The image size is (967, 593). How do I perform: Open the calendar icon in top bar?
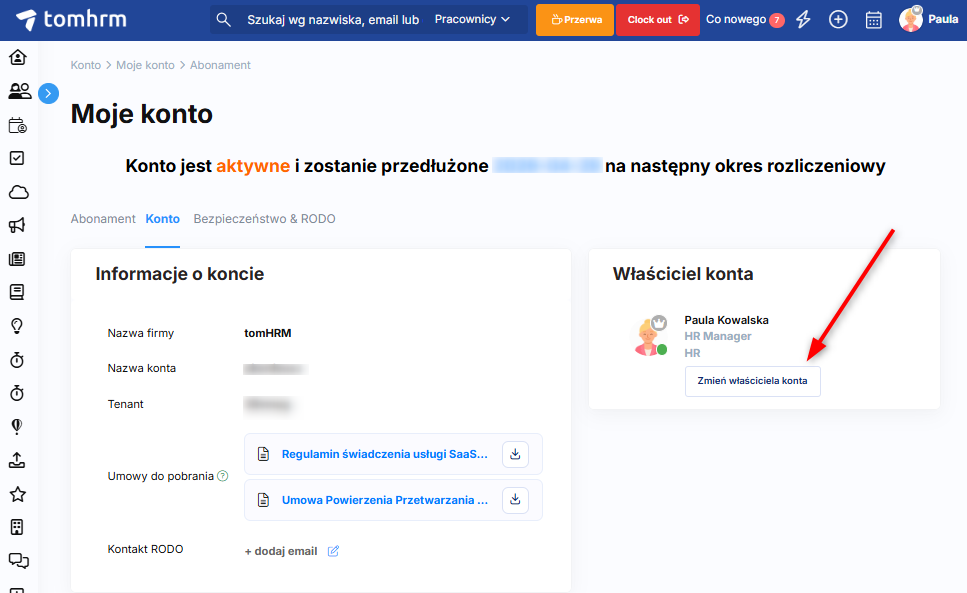[x=873, y=20]
